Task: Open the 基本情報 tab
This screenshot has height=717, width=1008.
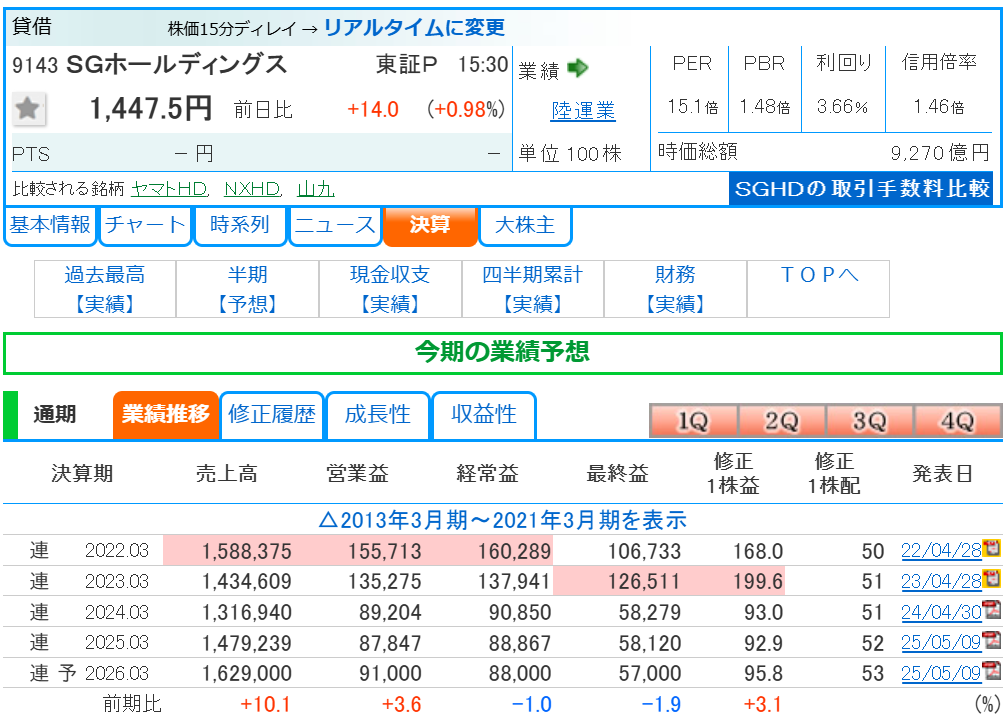Action: tap(50, 225)
